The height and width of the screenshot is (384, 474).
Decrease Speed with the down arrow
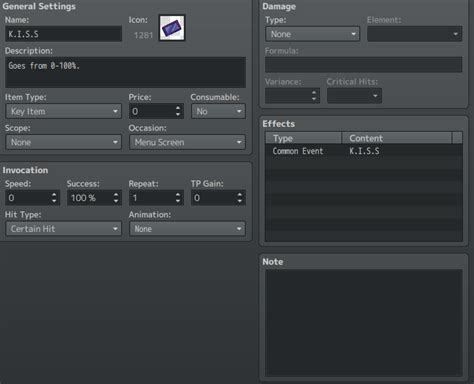54,201
